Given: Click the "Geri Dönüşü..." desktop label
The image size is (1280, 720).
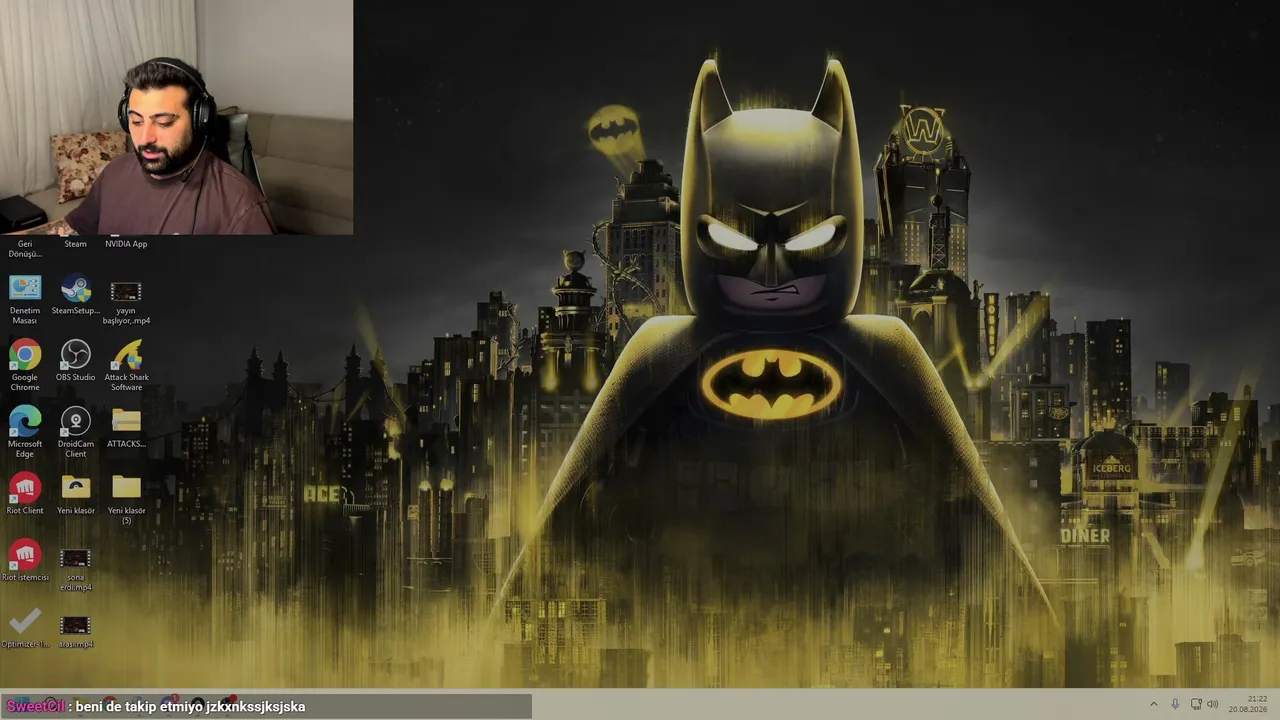Looking at the screenshot, I should [x=25, y=249].
